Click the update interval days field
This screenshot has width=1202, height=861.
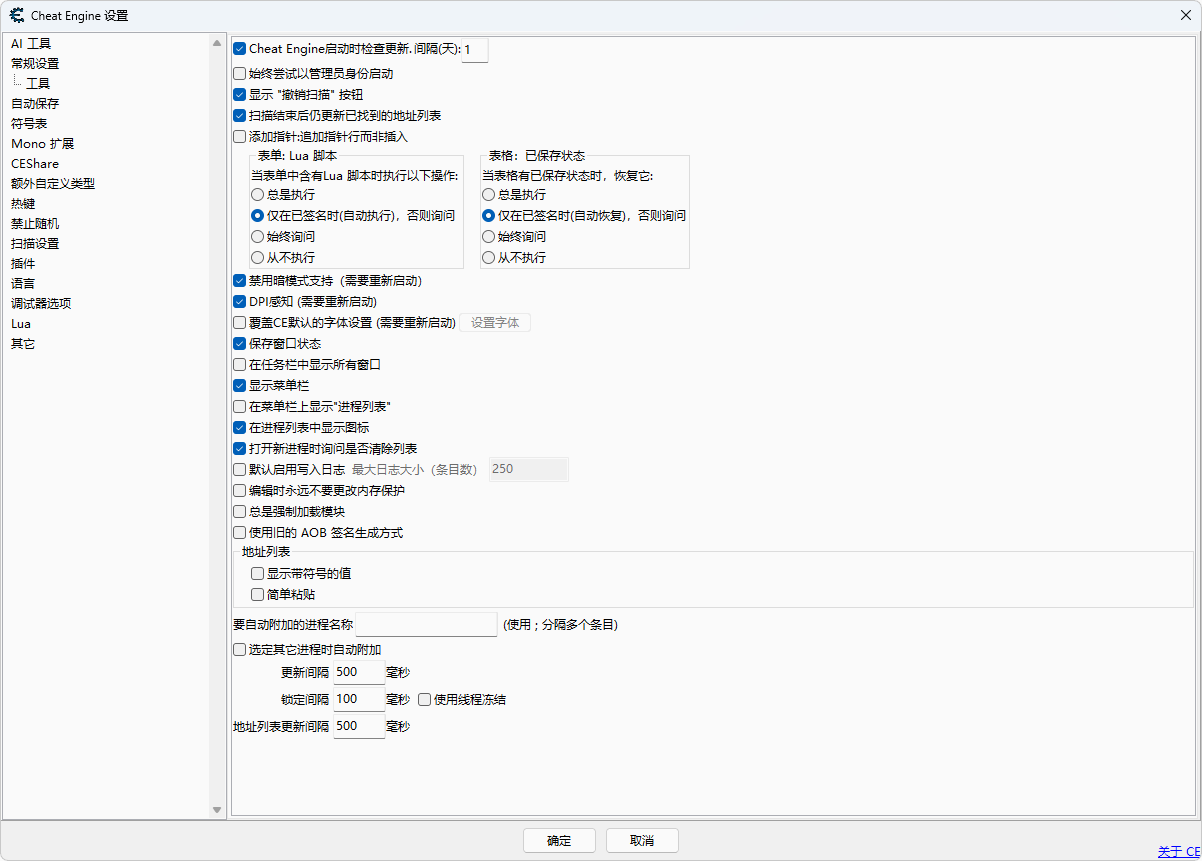[475, 49]
